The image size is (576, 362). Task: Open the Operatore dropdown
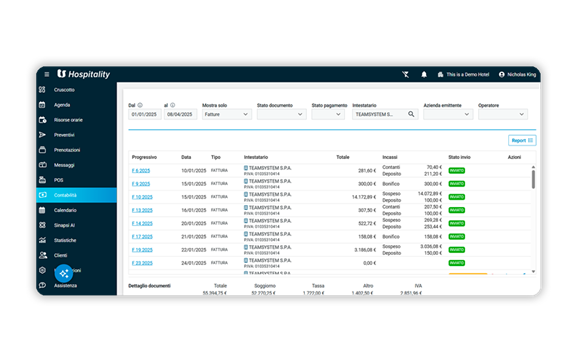(503, 114)
